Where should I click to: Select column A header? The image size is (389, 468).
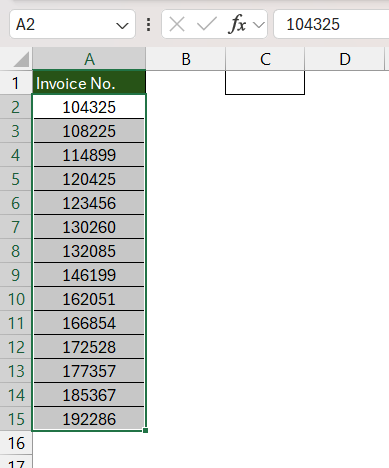pos(89,59)
